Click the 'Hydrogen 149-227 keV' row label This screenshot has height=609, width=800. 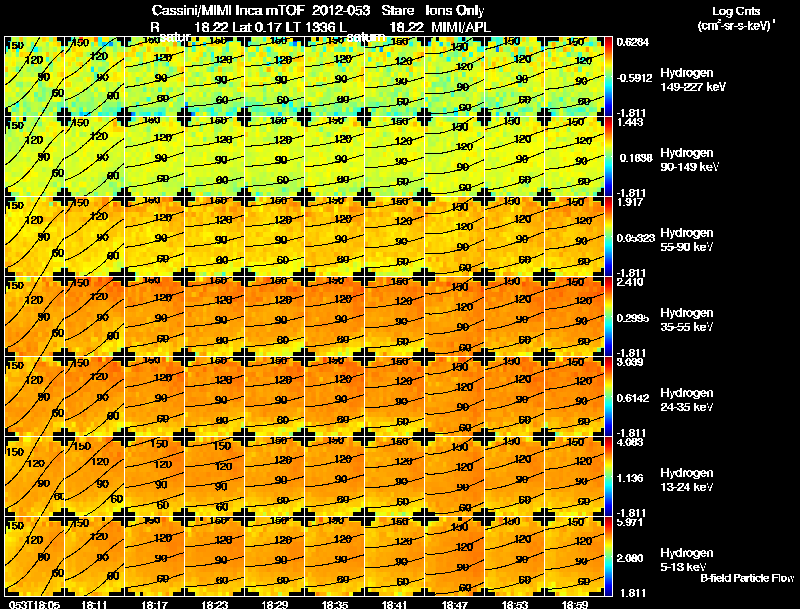click(x=692, y=80)
